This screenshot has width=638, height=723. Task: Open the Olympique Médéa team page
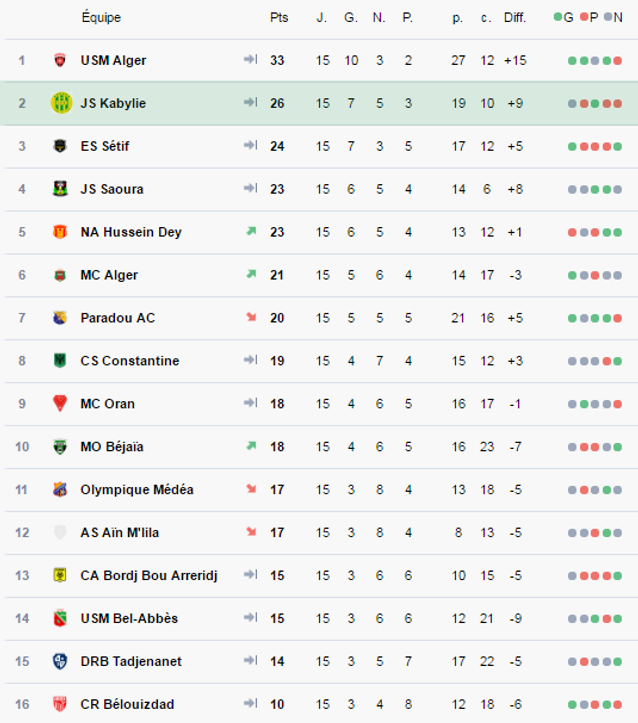coord(137,490)
